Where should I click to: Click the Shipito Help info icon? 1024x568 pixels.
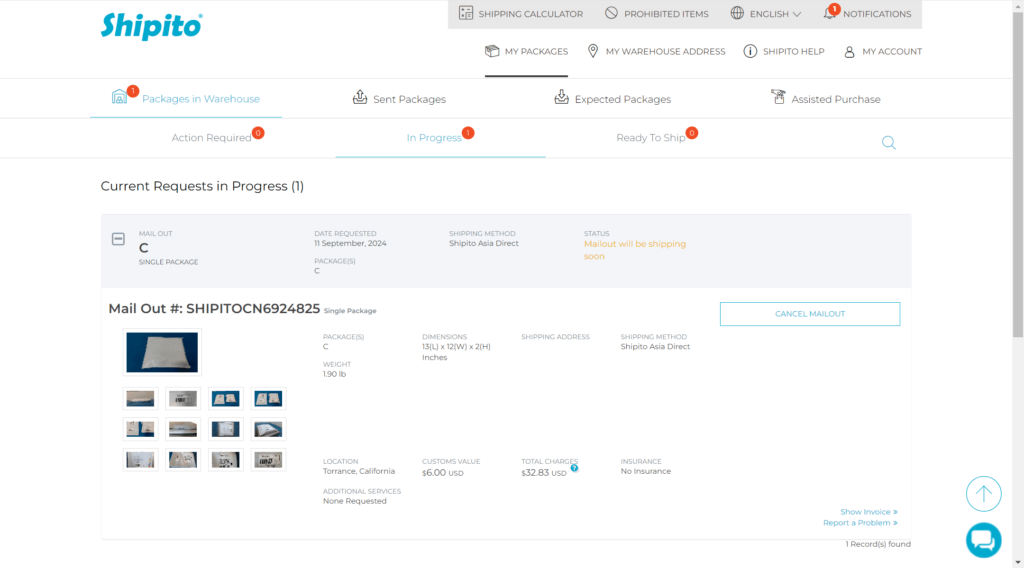[x=750, y=51]
